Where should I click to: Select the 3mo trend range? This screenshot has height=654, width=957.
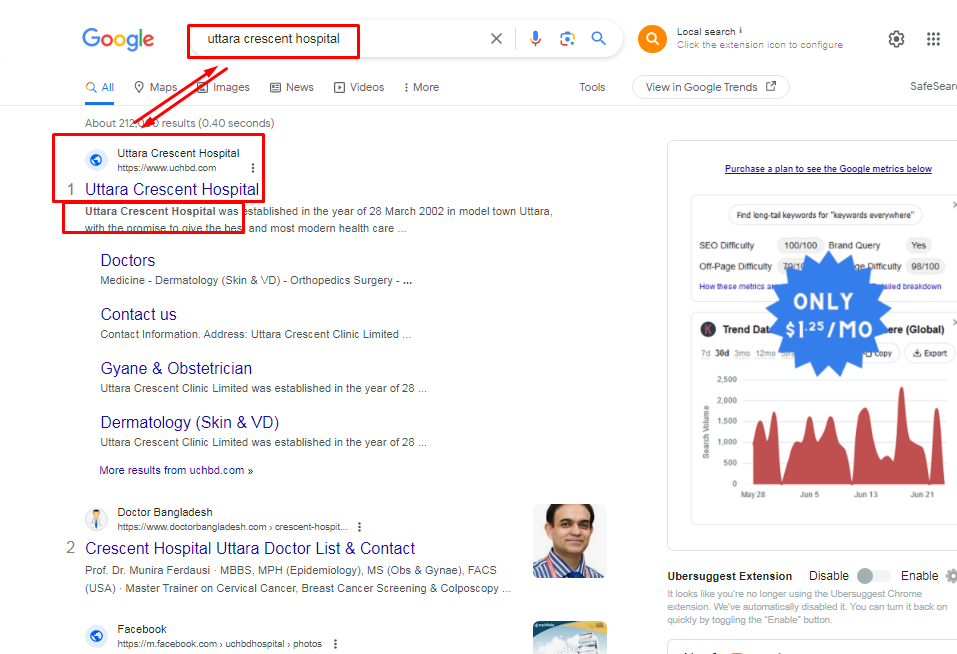pos(742,353)
